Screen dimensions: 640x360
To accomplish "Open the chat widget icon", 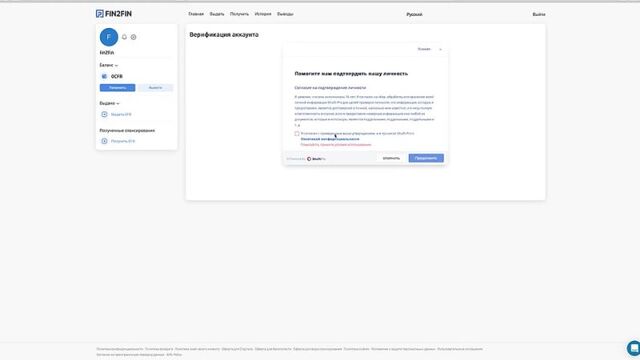I will pyautogui.click(x=633, y=348).
